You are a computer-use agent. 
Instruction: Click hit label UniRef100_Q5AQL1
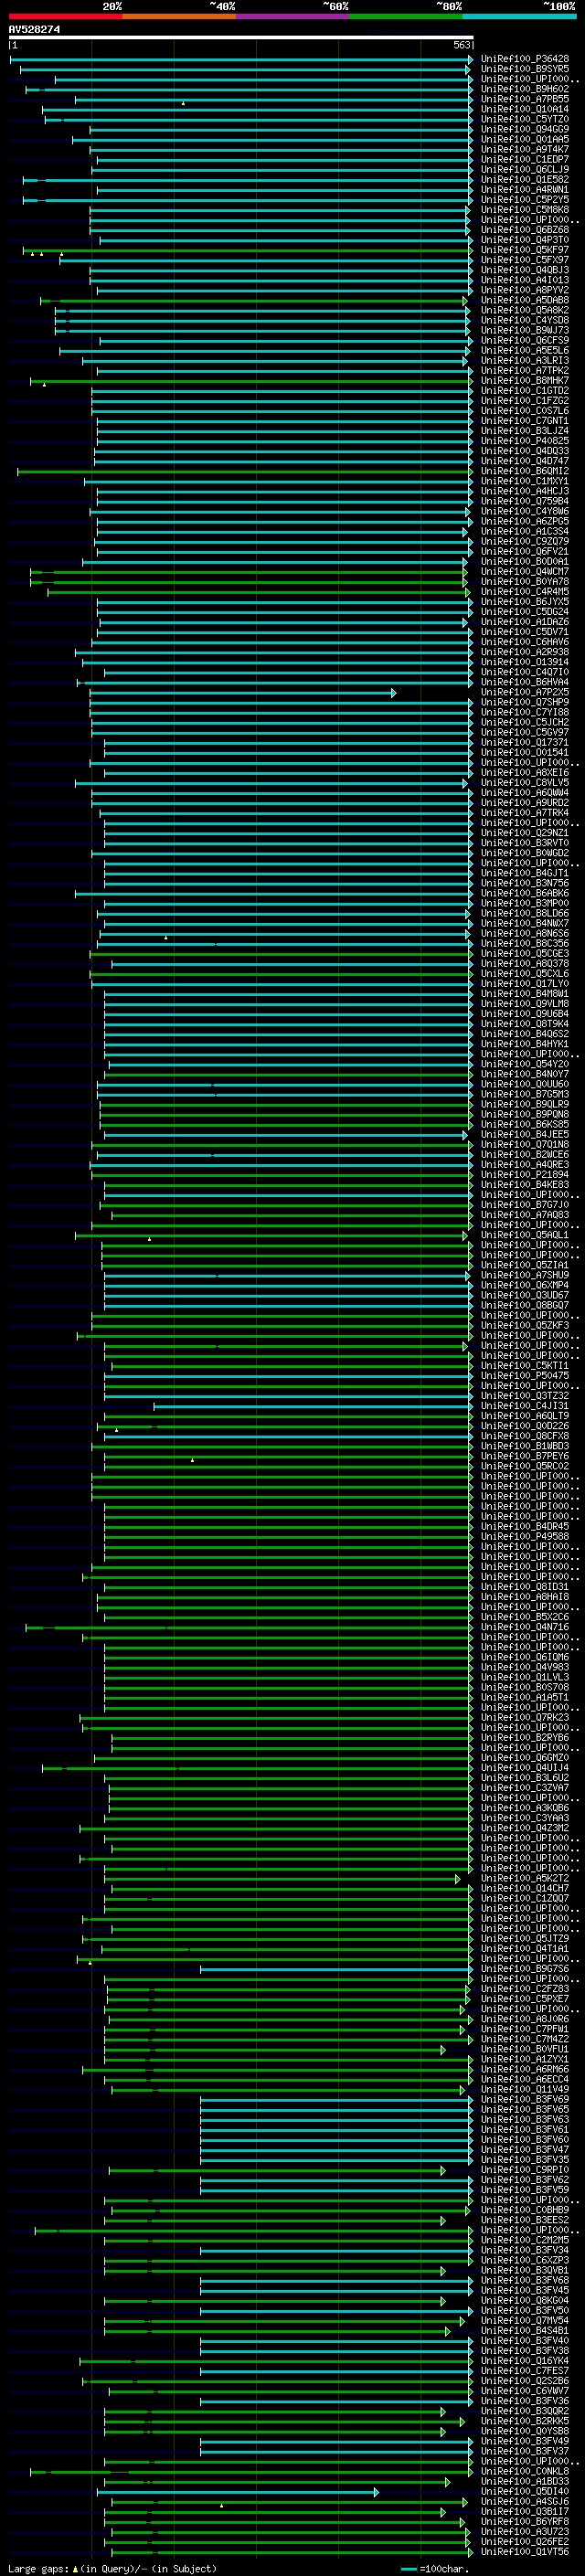525,1235
